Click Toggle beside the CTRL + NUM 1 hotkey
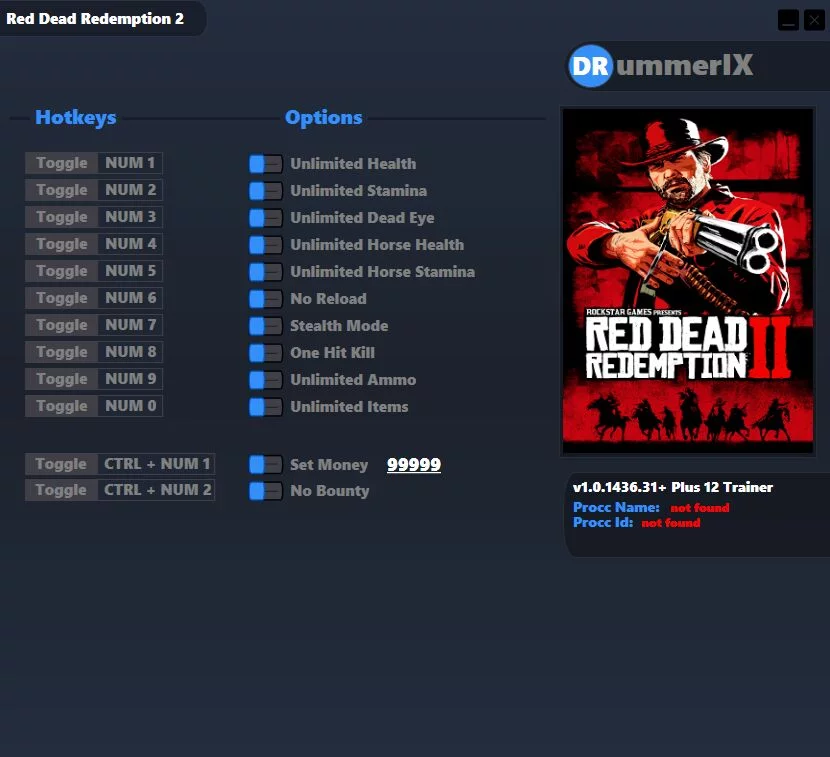The image size is (830, 757). (61, 464)
